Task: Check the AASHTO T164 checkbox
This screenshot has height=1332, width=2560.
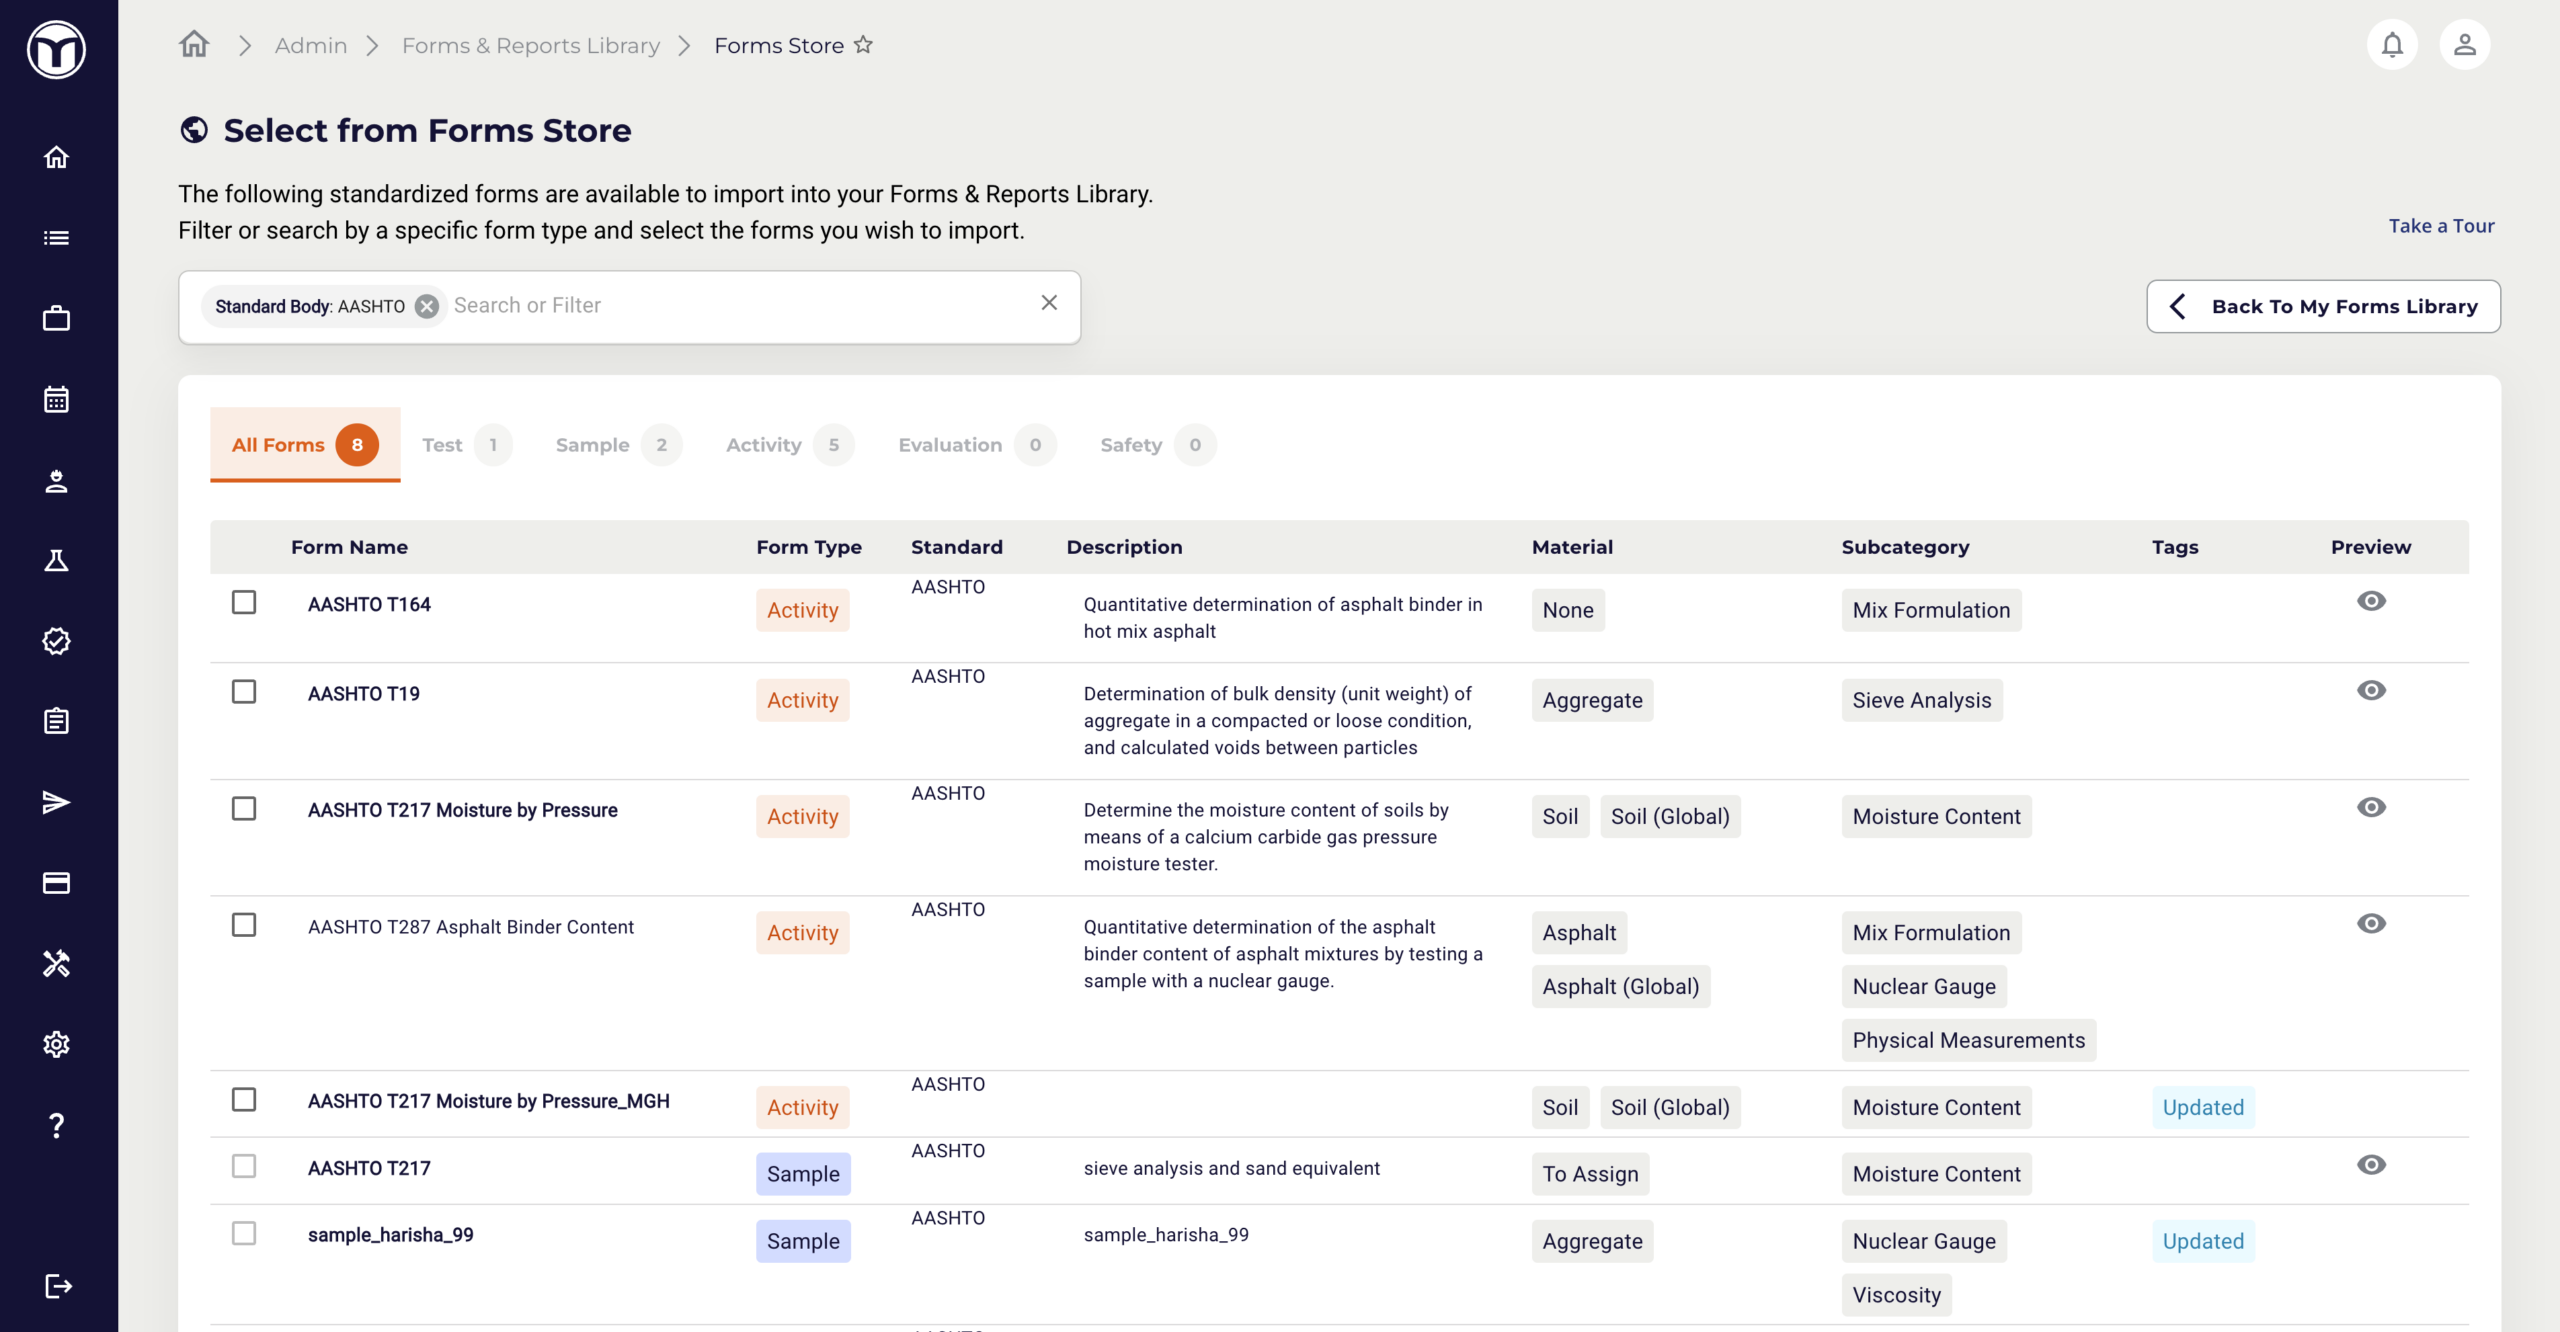Action: coord(244,602)
